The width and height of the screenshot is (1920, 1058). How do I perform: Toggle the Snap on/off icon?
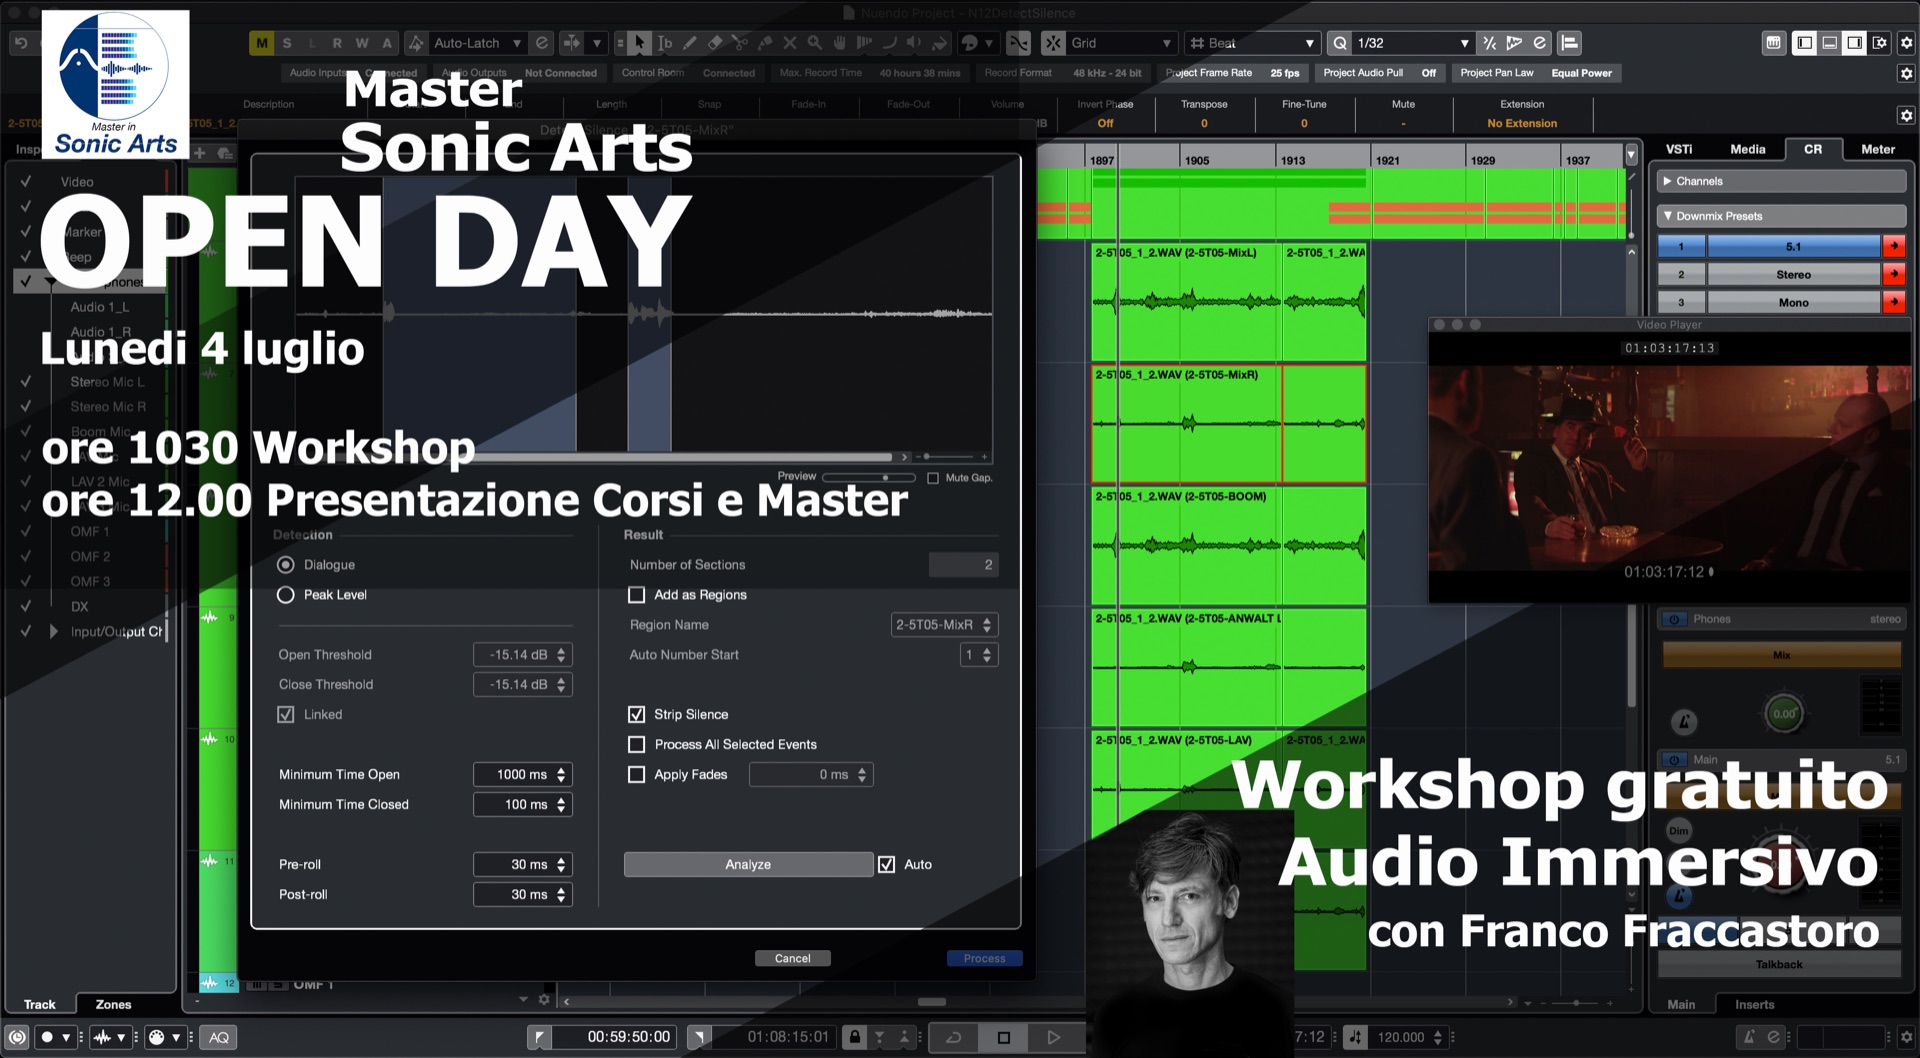[1053, 43]
